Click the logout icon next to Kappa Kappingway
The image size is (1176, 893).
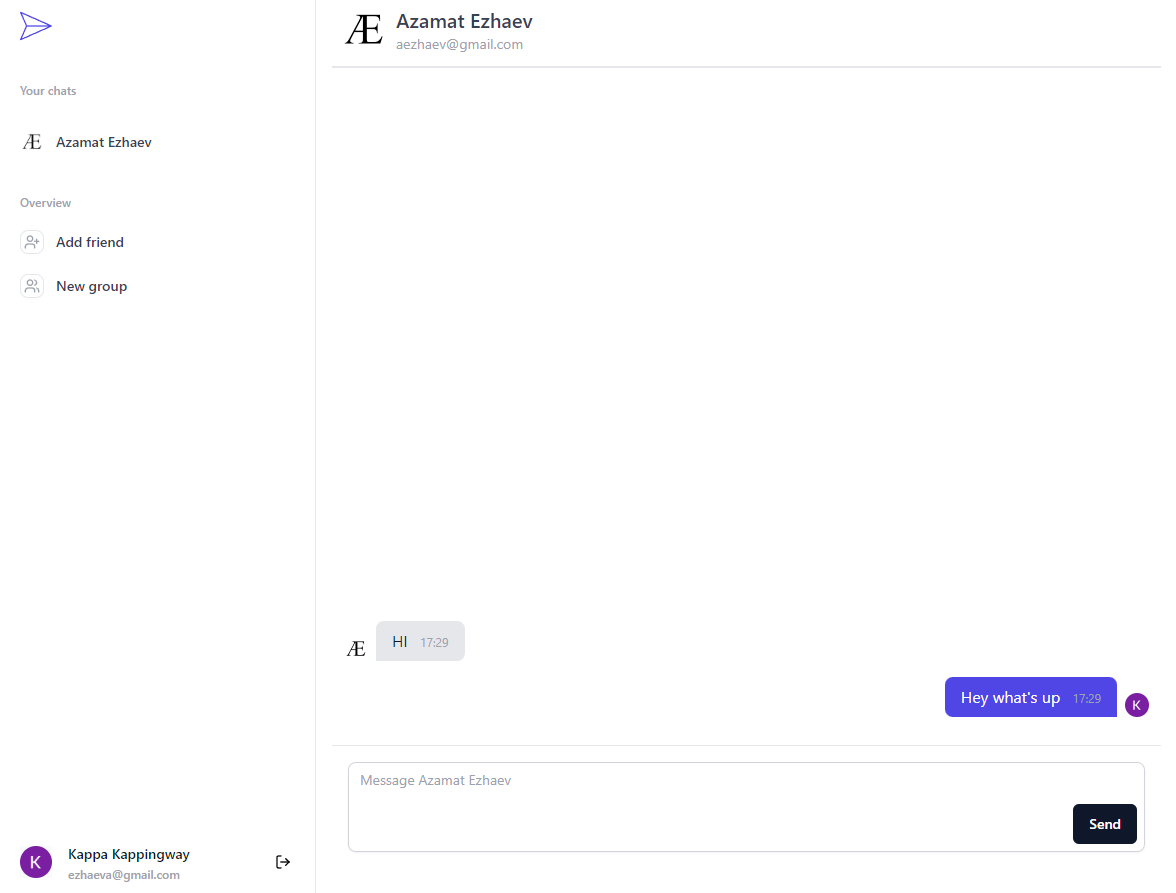click(283, 861)
